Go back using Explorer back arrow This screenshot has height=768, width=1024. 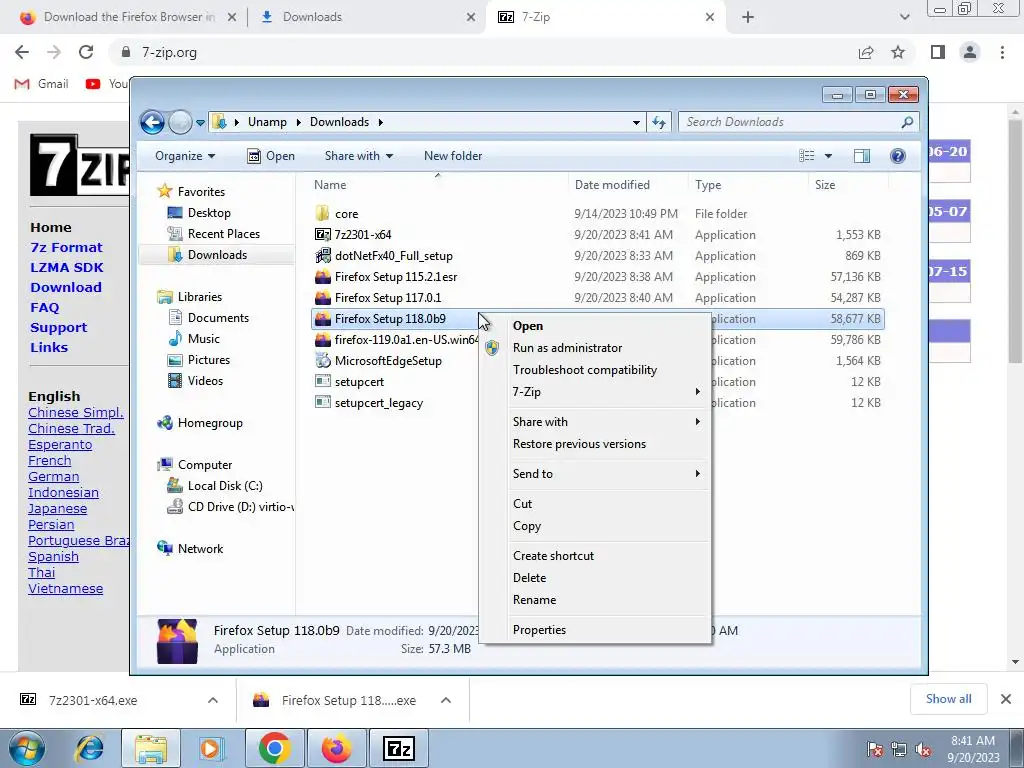pyautogui.click(x=152, y=122)
